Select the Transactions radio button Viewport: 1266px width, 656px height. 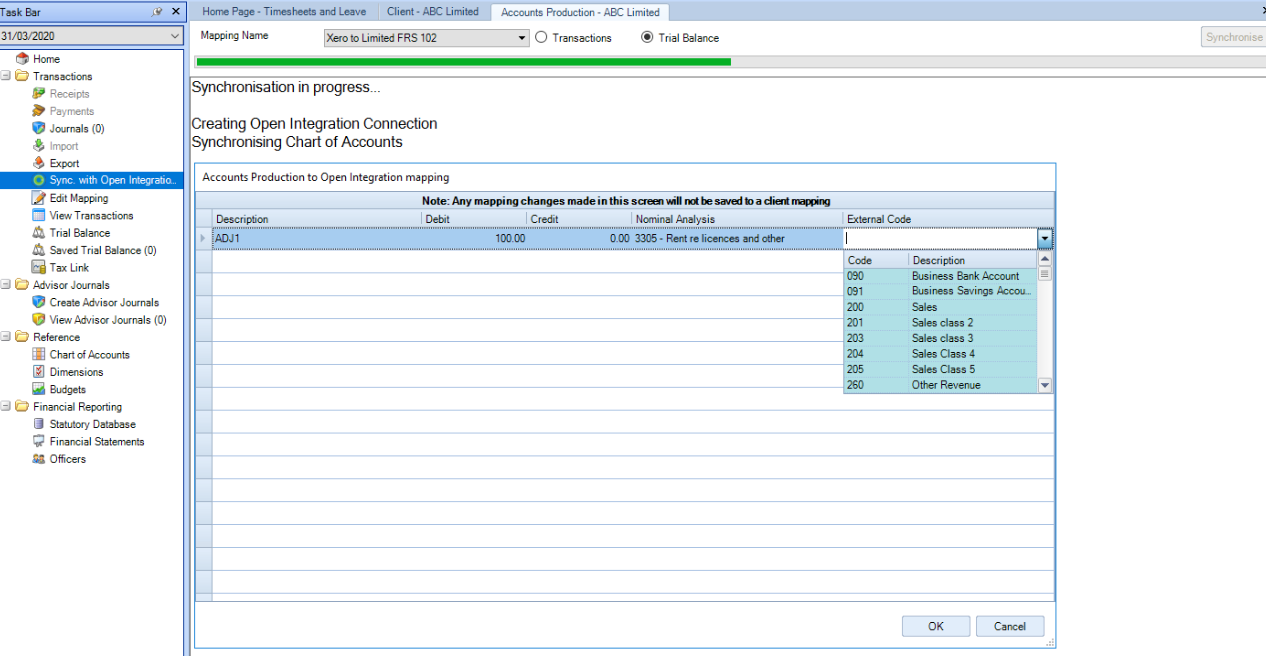[542, 38]
